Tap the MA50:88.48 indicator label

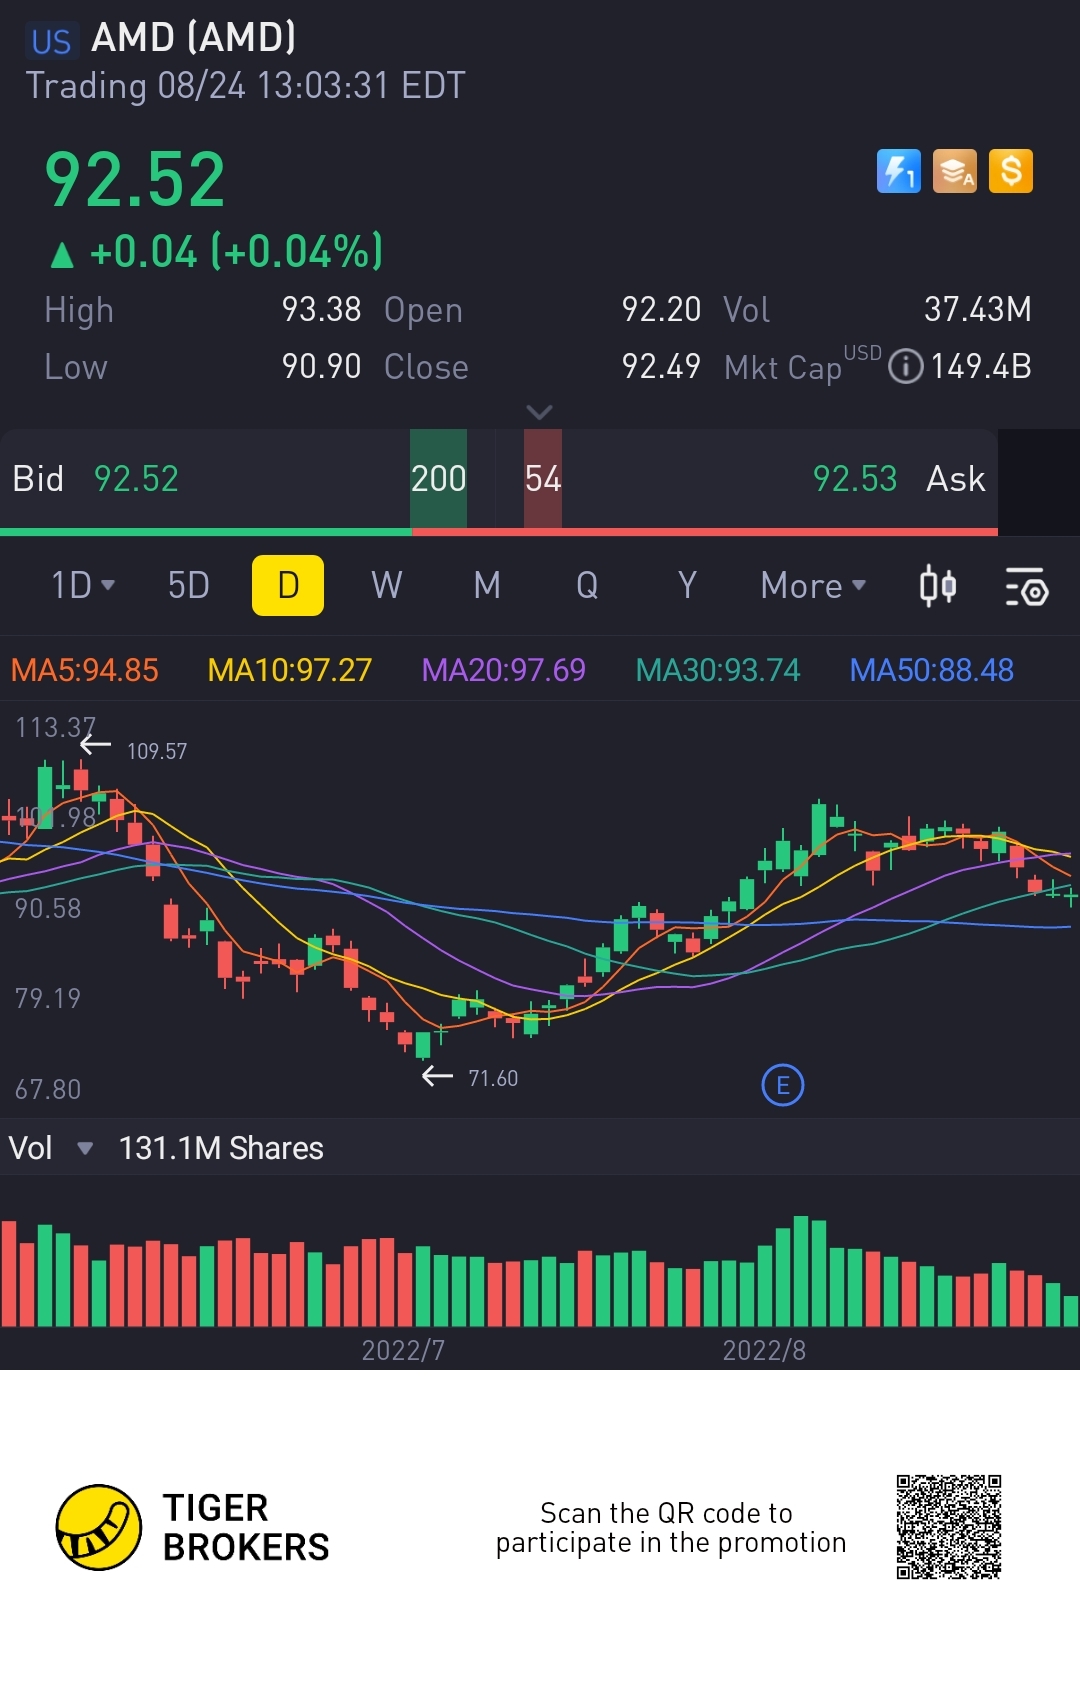pos(931,670)
